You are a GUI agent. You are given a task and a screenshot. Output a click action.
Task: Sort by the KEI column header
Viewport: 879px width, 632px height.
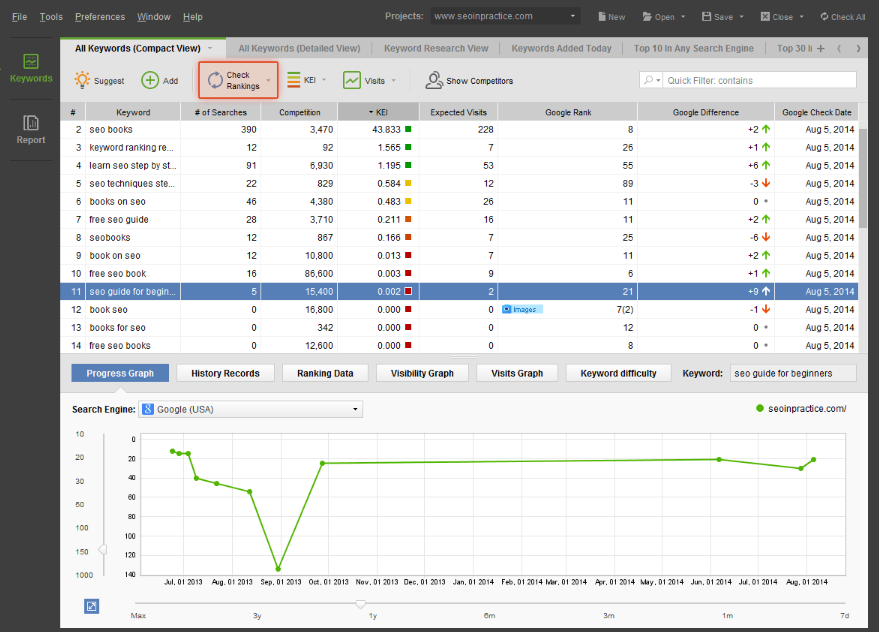tap(378, 112)
